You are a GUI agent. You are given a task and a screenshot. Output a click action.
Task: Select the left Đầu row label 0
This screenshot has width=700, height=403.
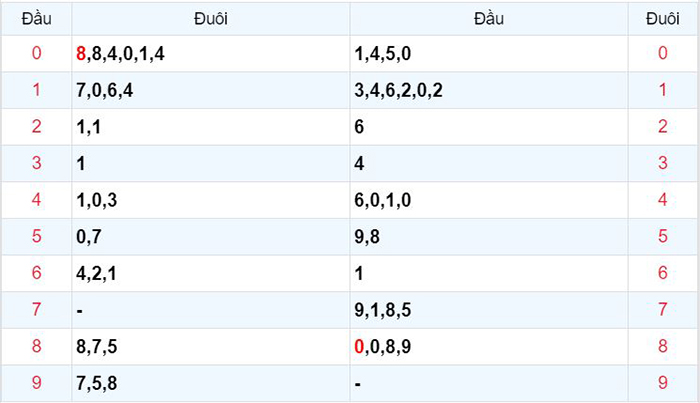tap(36, 54)
